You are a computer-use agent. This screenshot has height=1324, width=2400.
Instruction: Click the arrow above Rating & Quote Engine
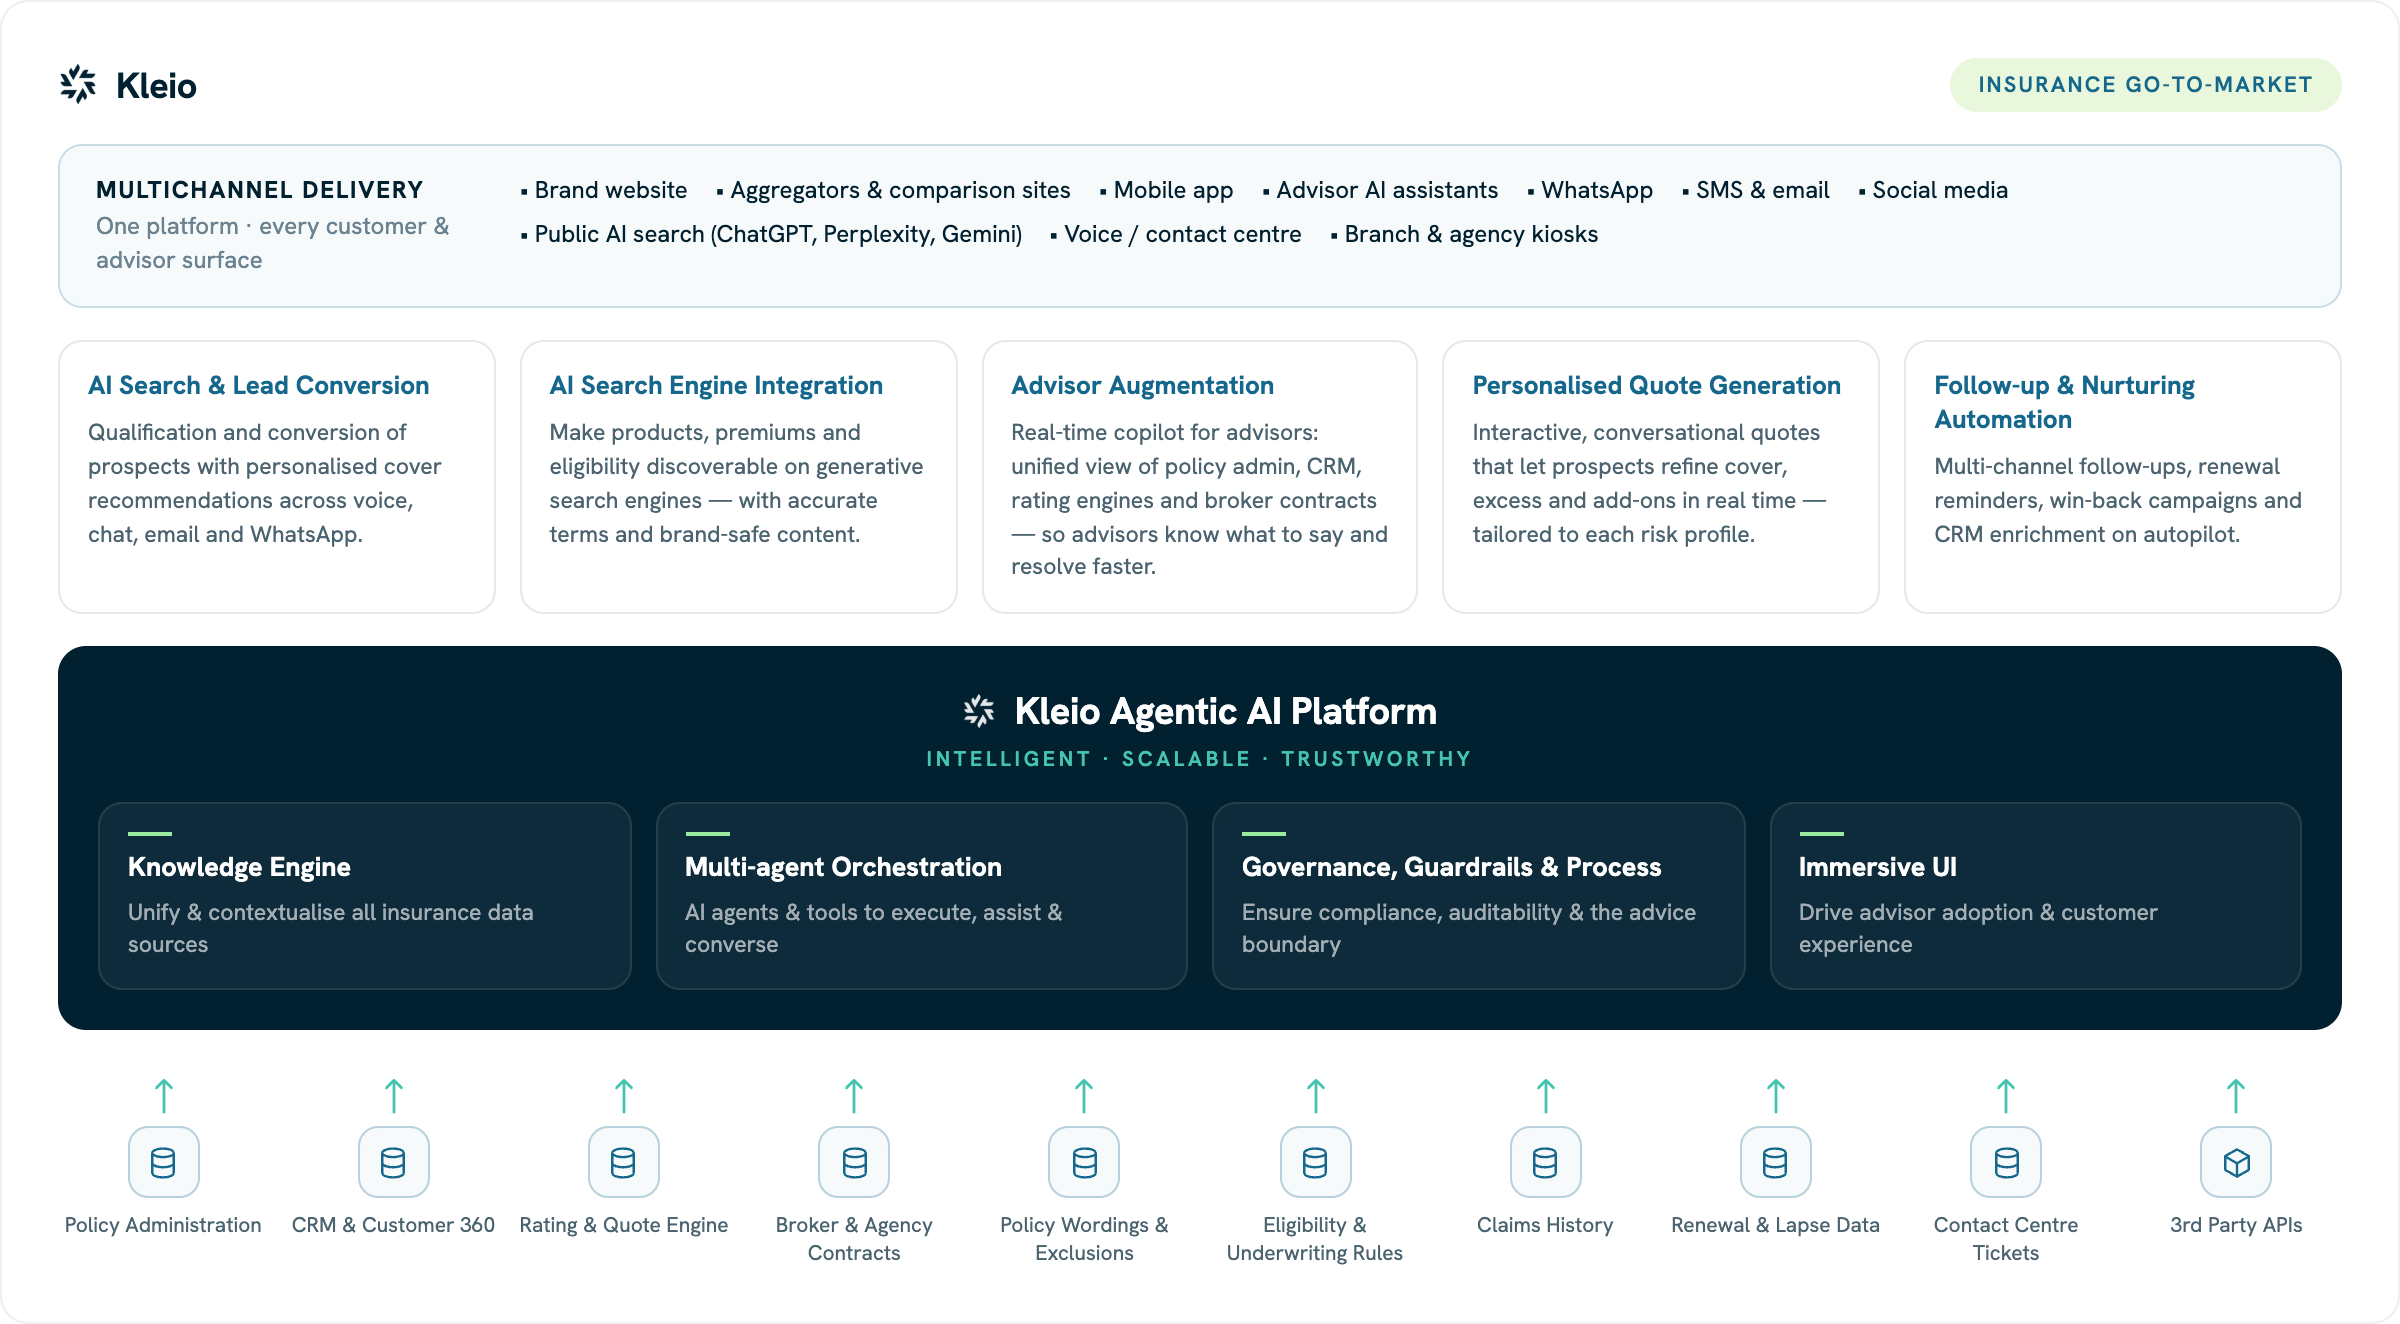pyautogui.click(x=624, y=1096)
